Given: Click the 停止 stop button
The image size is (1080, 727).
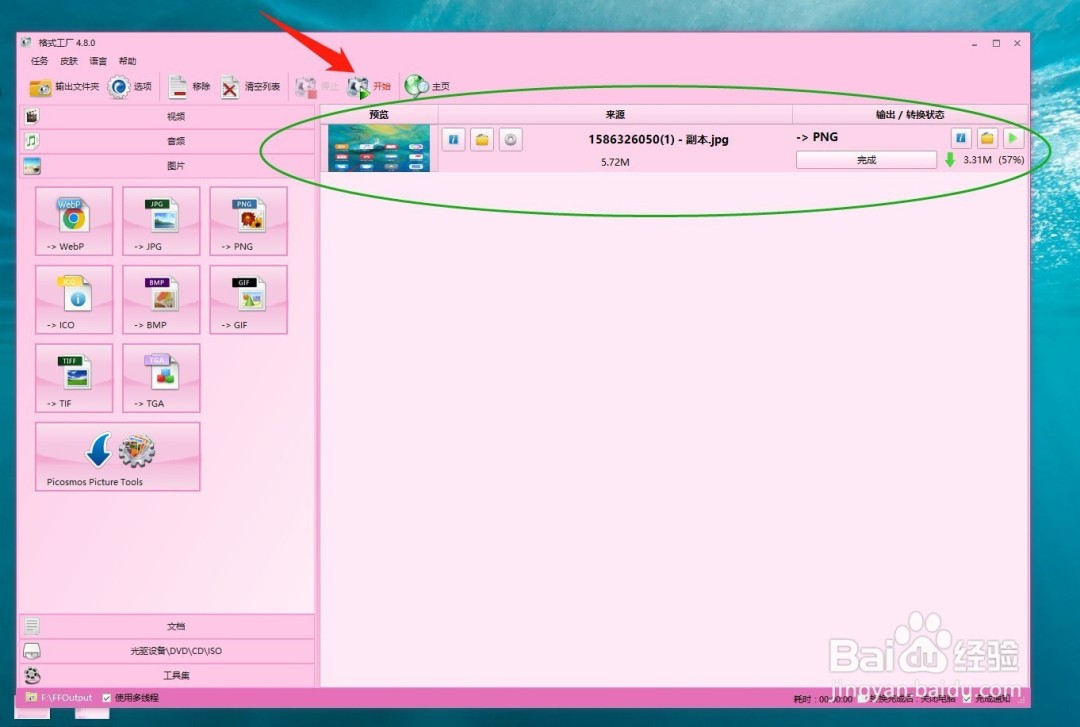Looking at the screenshot, I should coord(317,87).
